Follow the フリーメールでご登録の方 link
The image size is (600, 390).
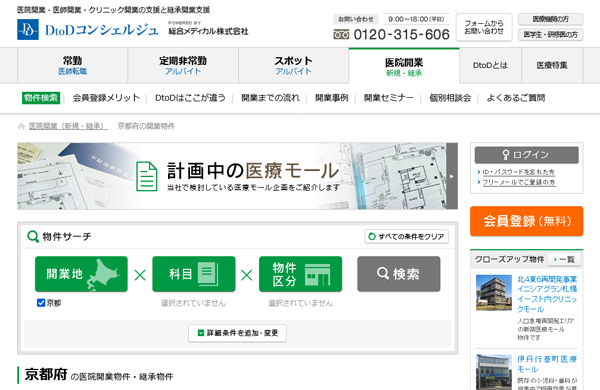tap(518, 183)
